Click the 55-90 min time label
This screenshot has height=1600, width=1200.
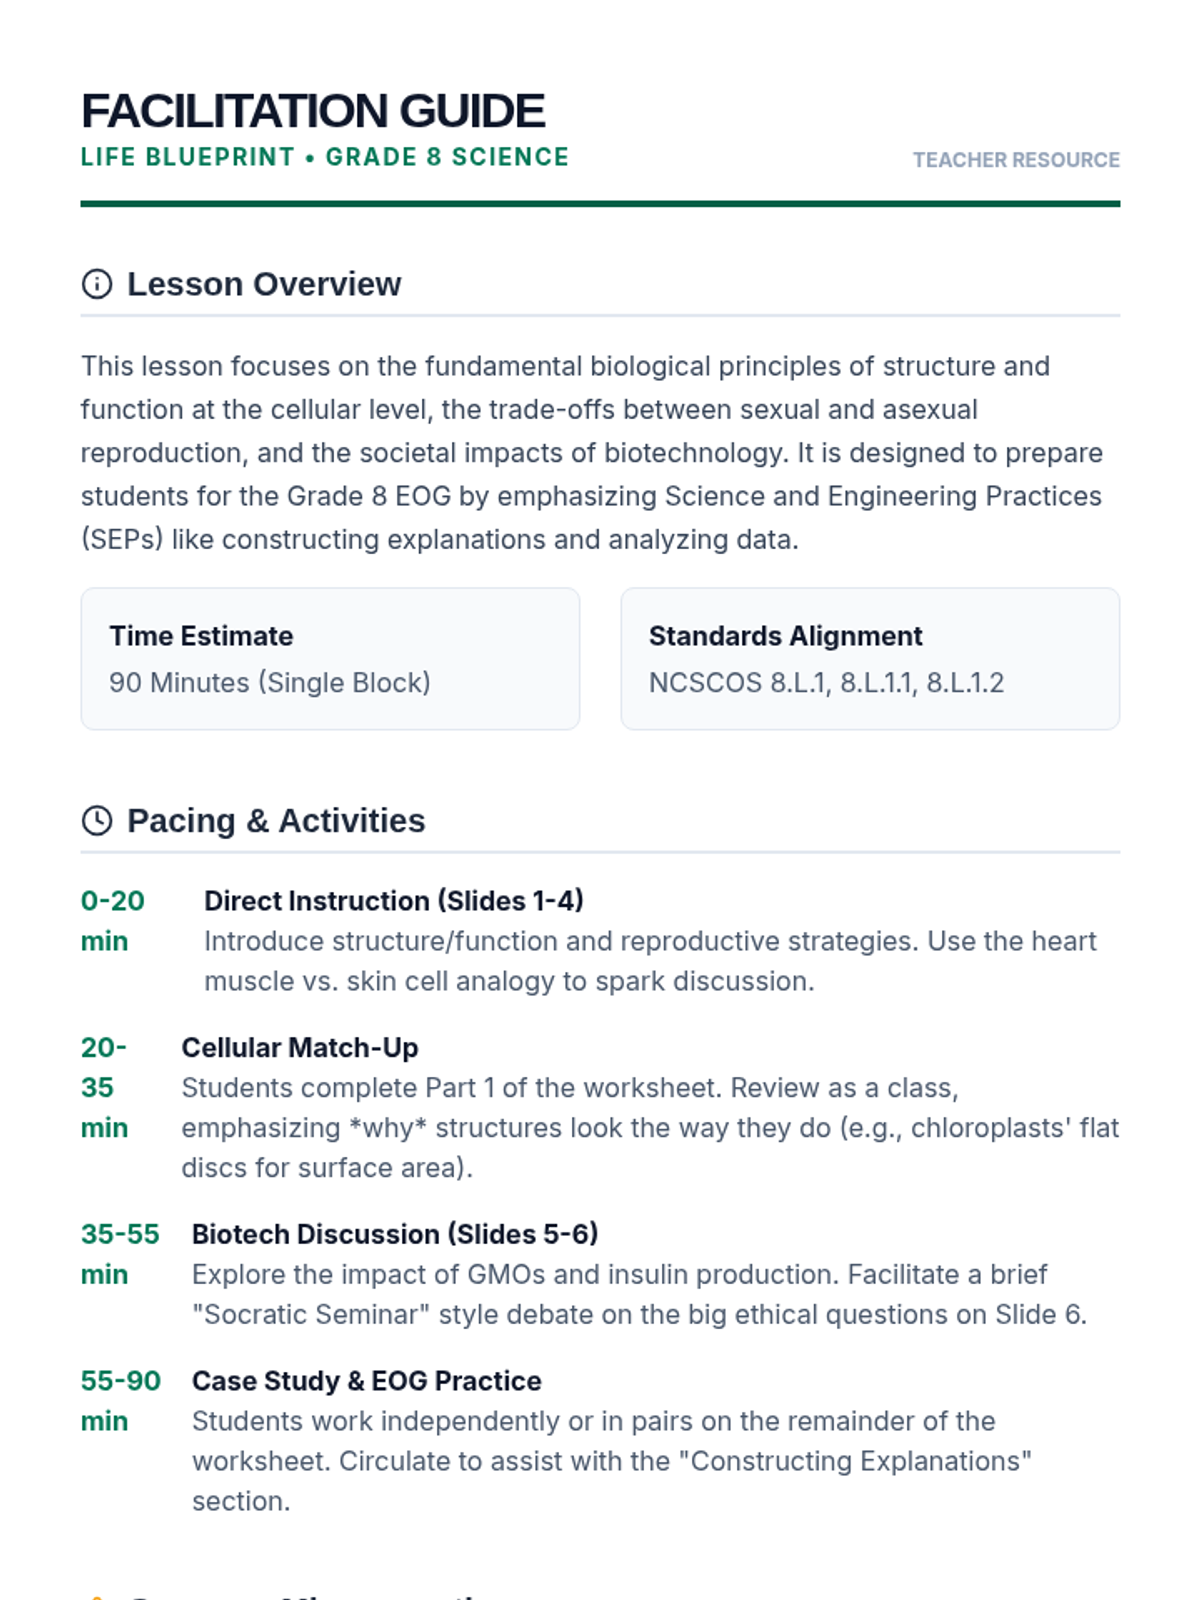[x=120, y=1401]
